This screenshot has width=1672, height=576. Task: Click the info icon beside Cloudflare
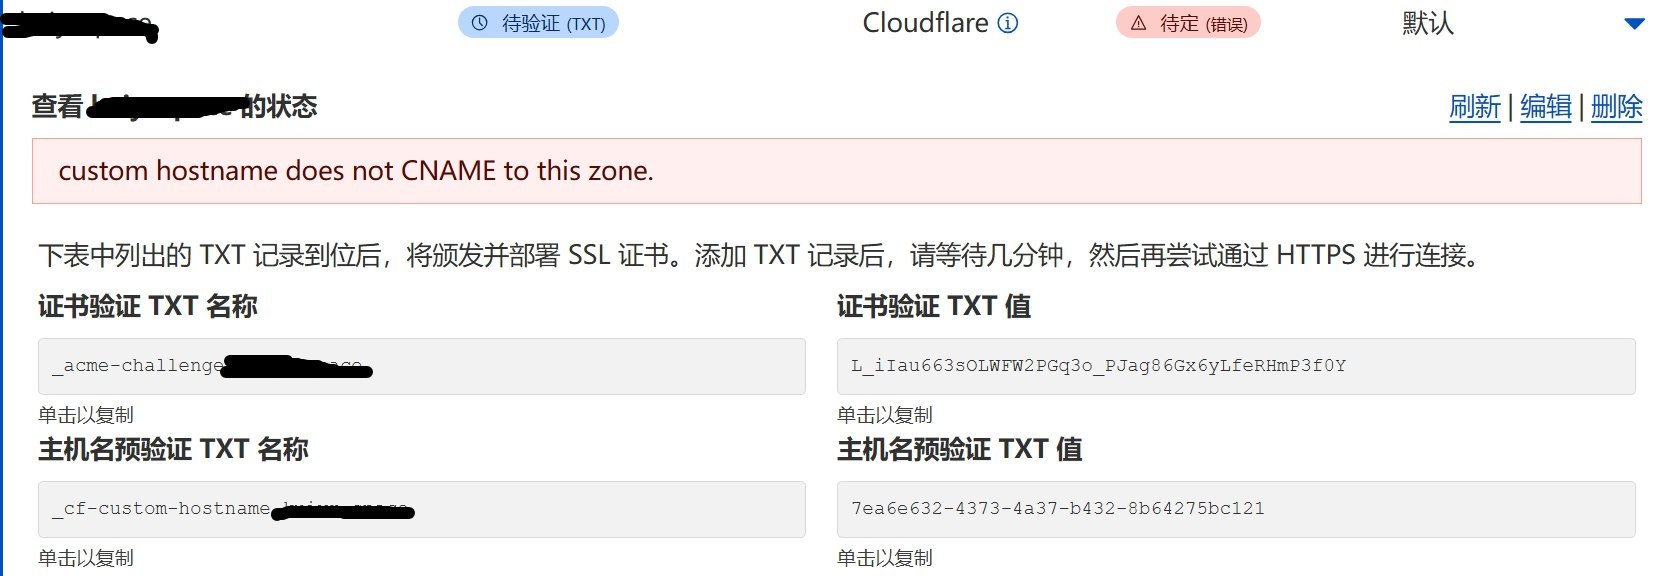coord(1009,23)
